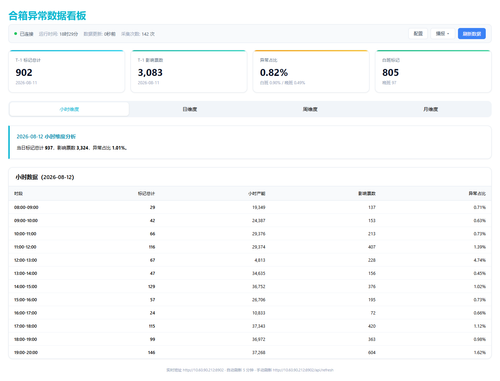Screen dimensions: 500x381
Task: Select the 11:00-12:00 row time cell
Action: (x=25, y=247)
